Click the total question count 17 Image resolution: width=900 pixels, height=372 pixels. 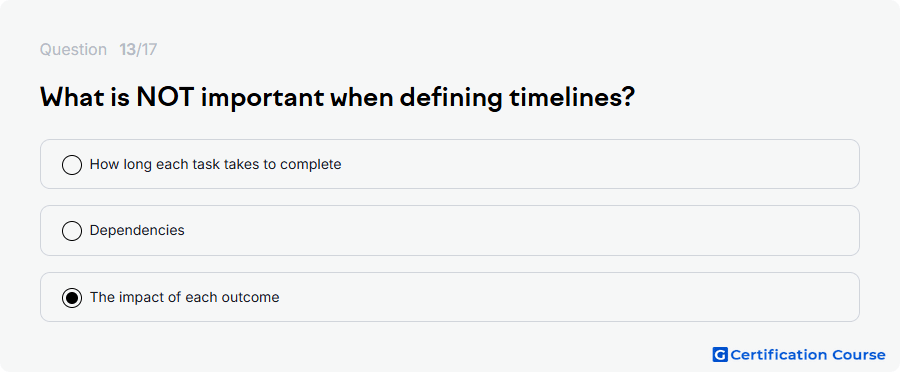(x=149, y=50)
